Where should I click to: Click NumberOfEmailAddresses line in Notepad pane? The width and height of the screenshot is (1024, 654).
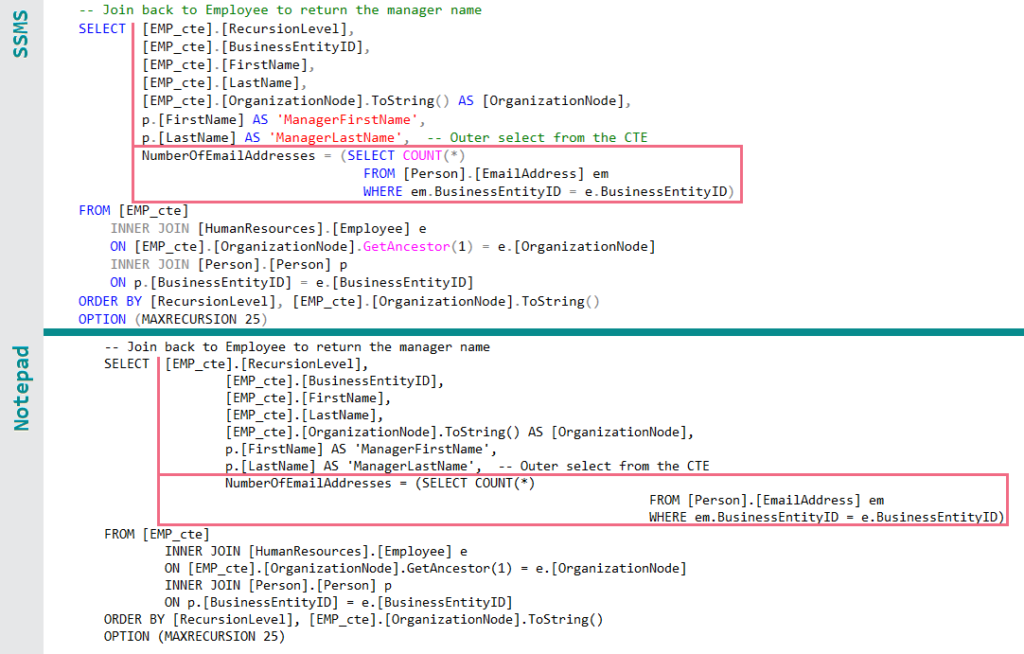tap(380, 483)
